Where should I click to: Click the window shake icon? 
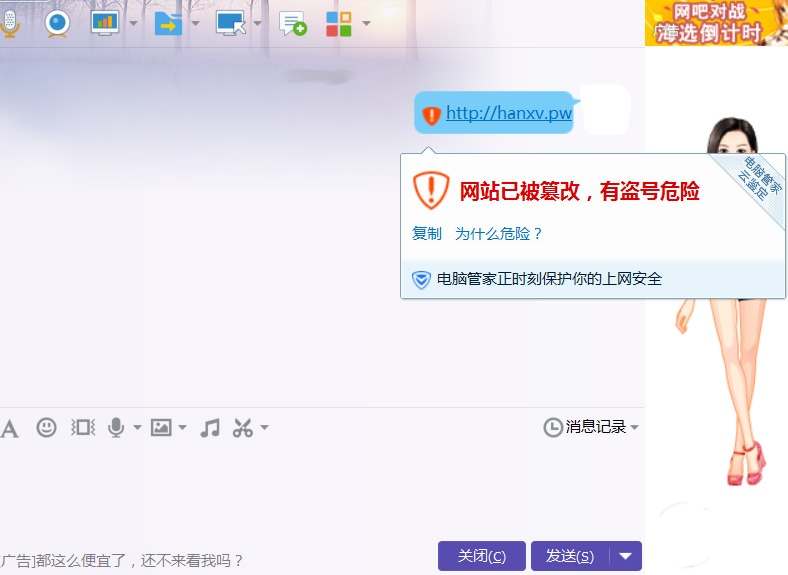[83, 428]
